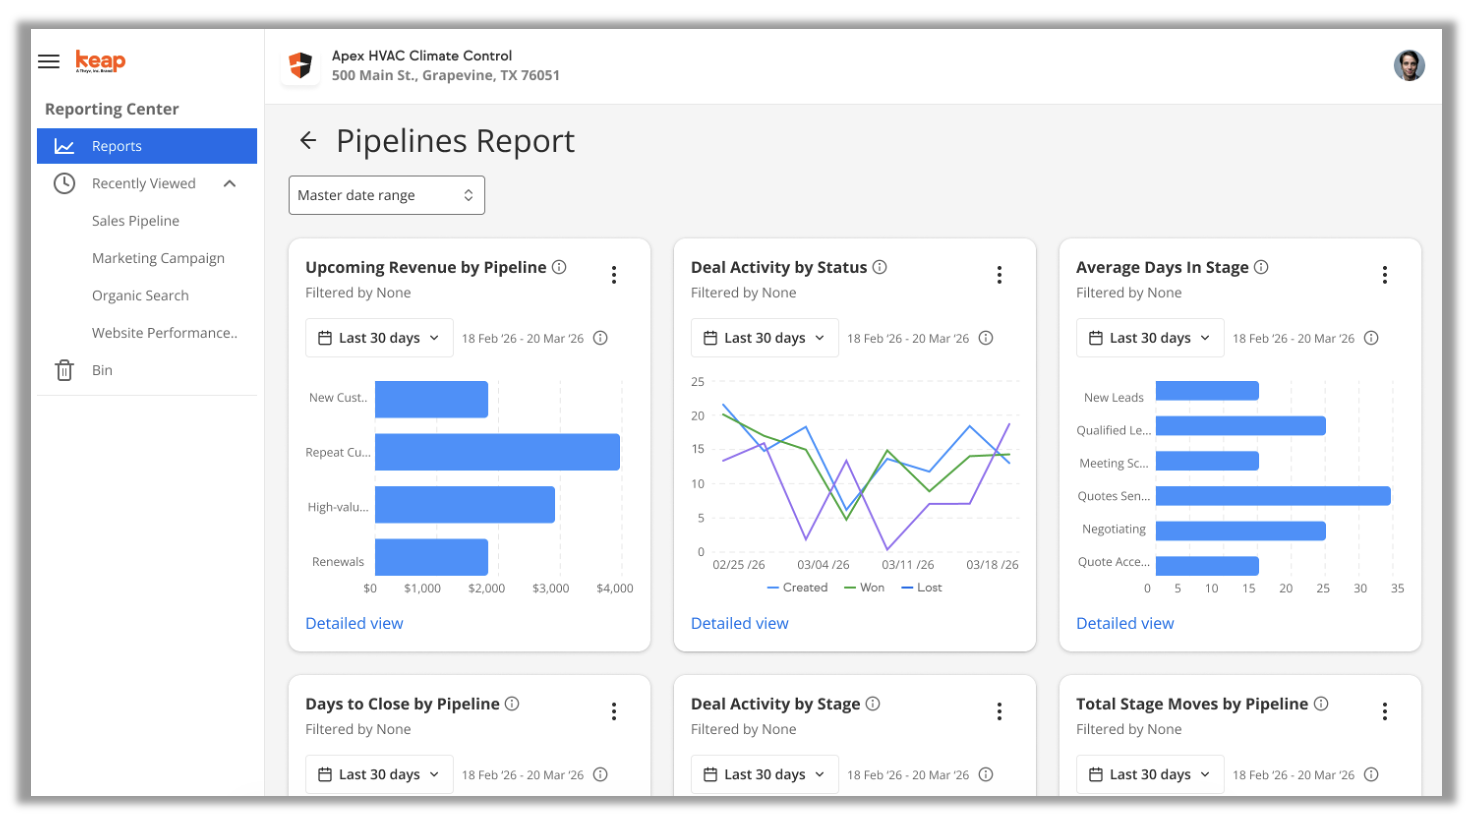
Task: Expand Last 30 days dropdown in Upcoming Revenue
Action: coord(379,338)
